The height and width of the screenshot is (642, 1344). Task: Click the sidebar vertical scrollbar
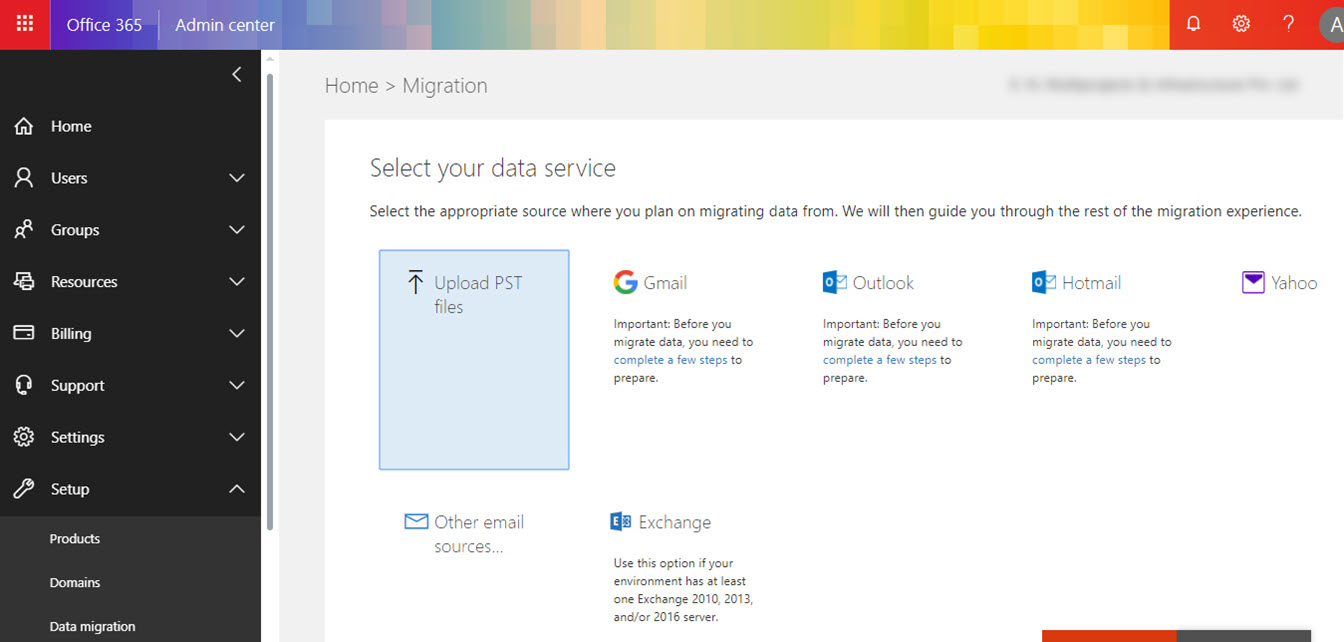click(268, 300)
